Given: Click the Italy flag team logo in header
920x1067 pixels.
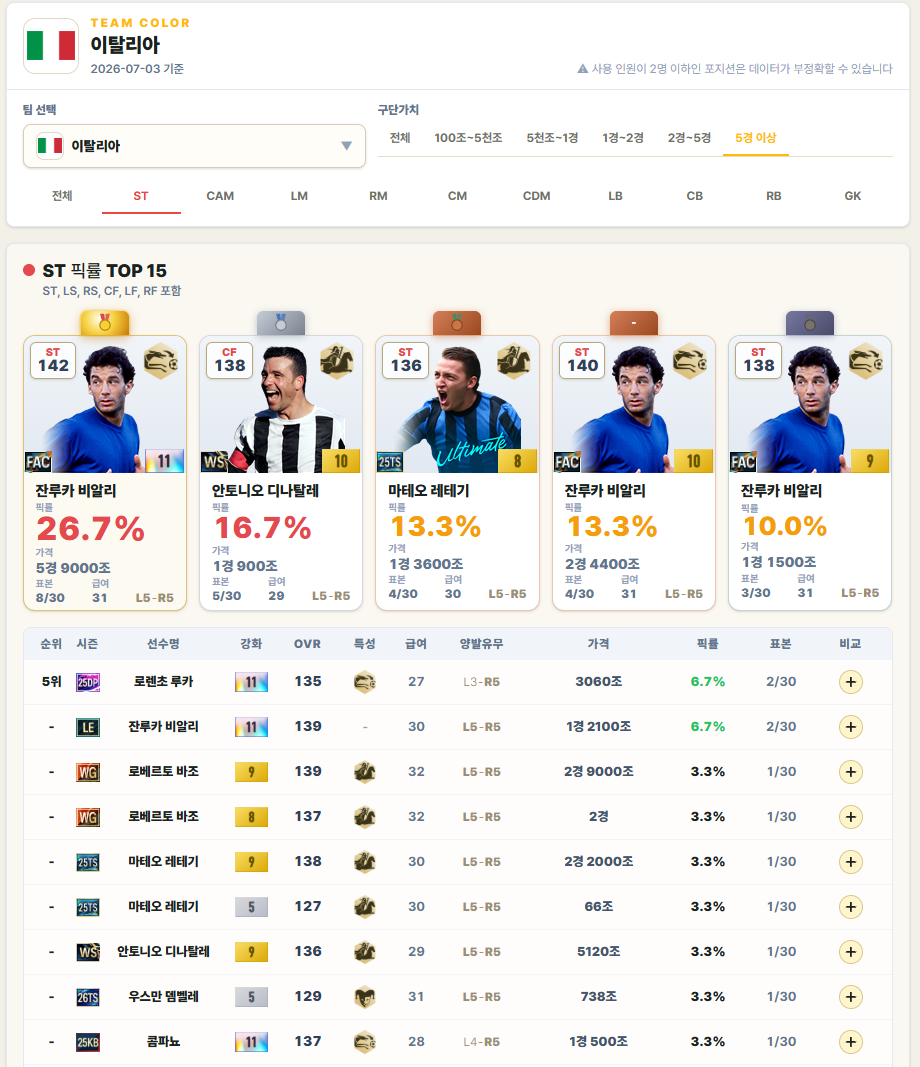Looking at the screenshot, I should click(51, 46).
